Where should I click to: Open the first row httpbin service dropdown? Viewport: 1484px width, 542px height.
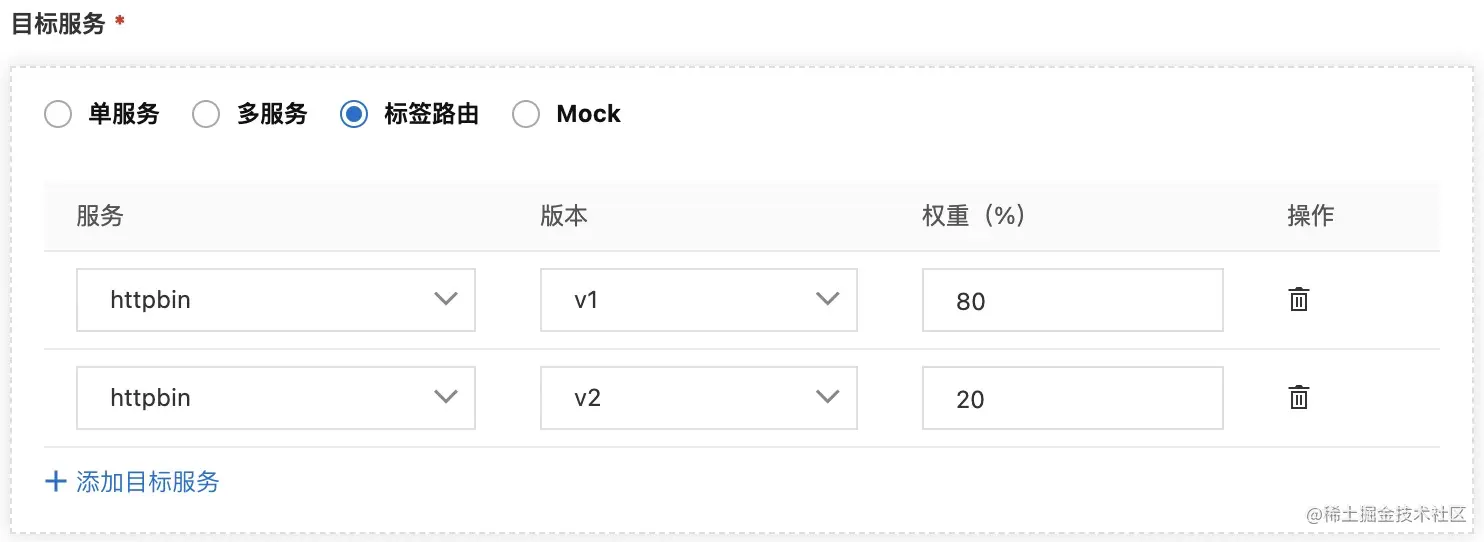[x=276, y=299]
